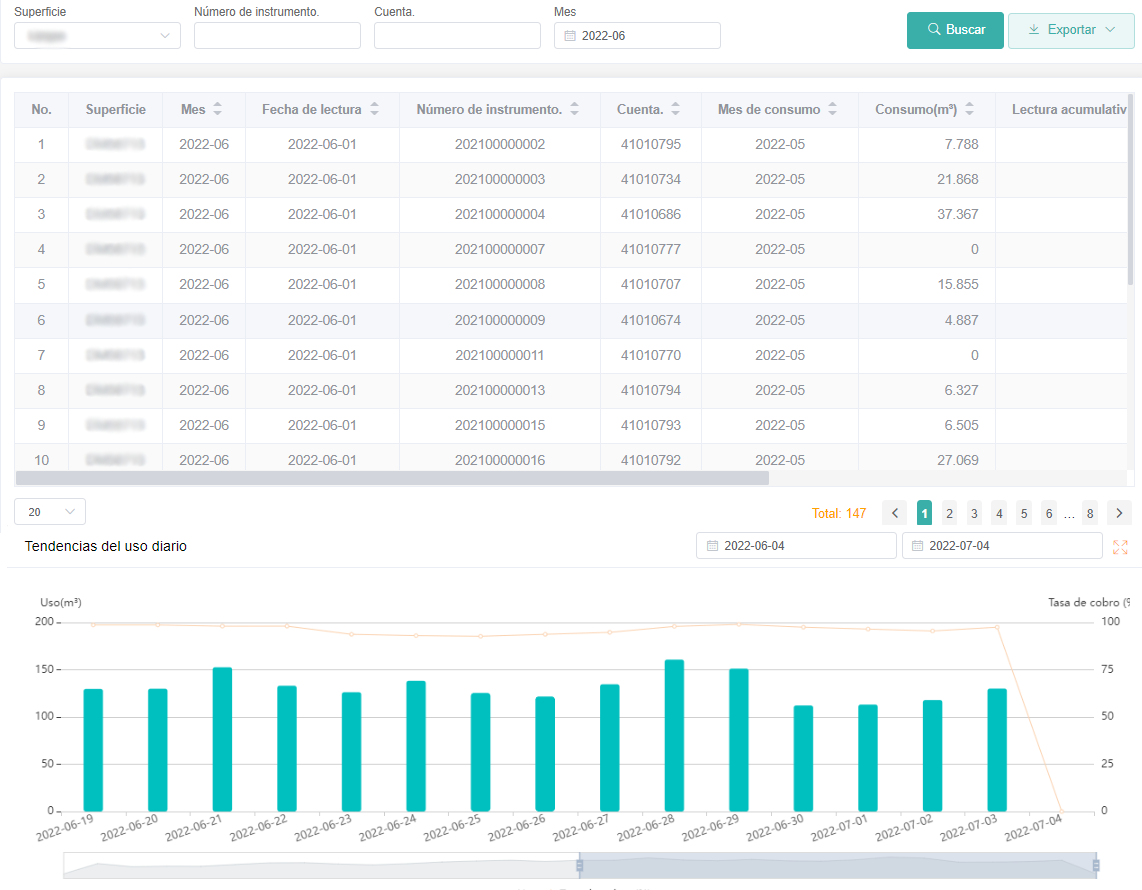This screenshot has height=890, width=1142.
Task: Click the sort arrows on Mes column
Action: coord(218,109)
